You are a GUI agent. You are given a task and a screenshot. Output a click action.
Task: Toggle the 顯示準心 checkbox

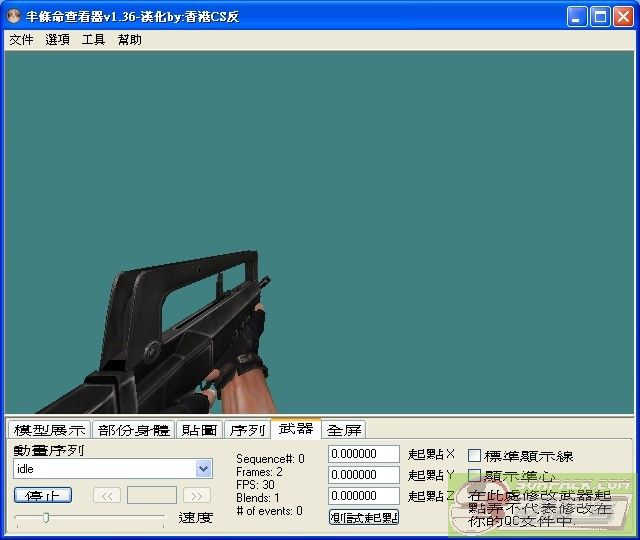click(x=475, y=476)
